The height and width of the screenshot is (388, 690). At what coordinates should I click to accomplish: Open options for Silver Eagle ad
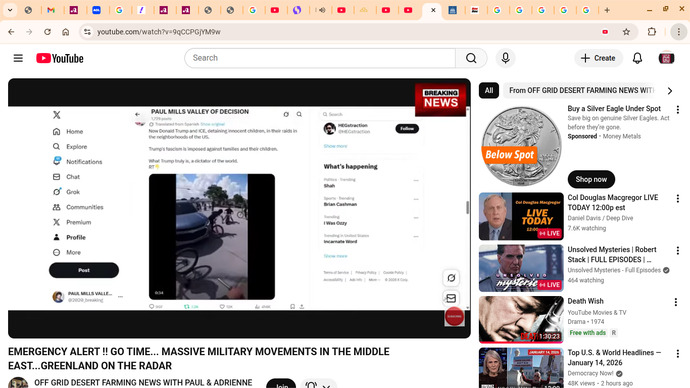(x=677, y=110)
